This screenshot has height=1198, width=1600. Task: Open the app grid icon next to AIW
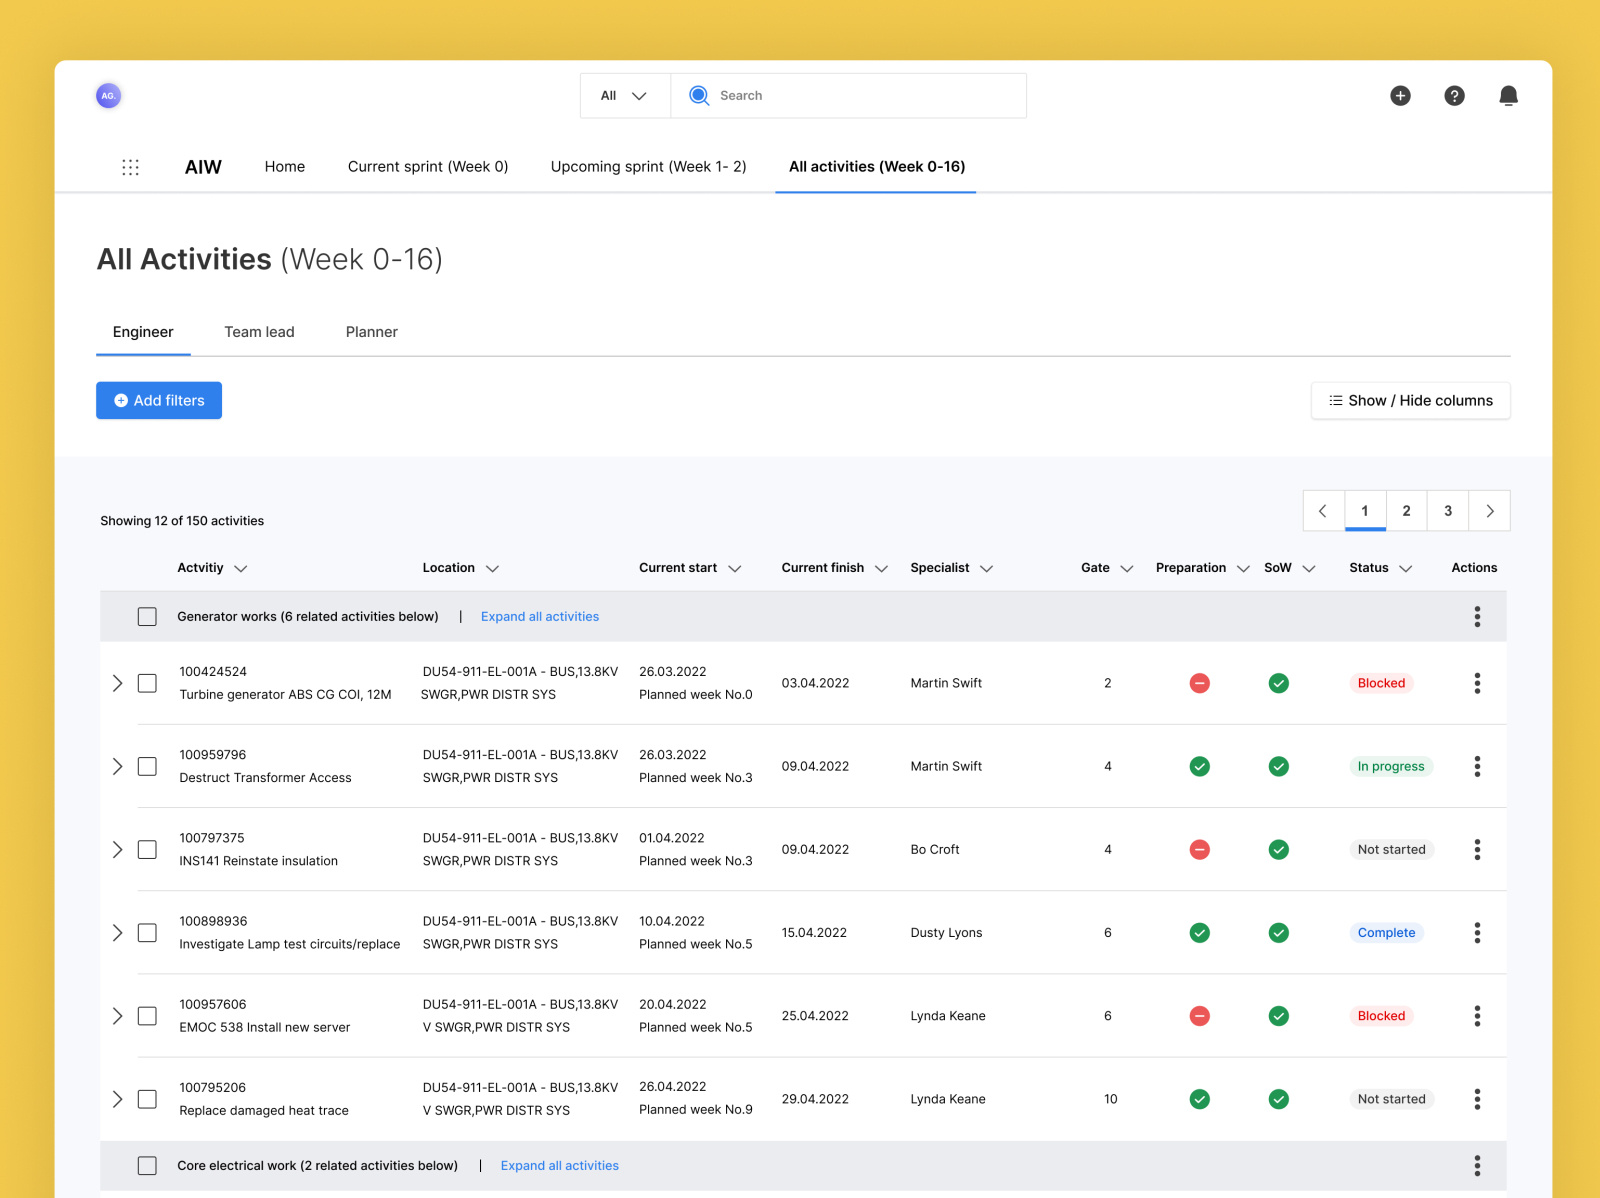tap(131, 167)
